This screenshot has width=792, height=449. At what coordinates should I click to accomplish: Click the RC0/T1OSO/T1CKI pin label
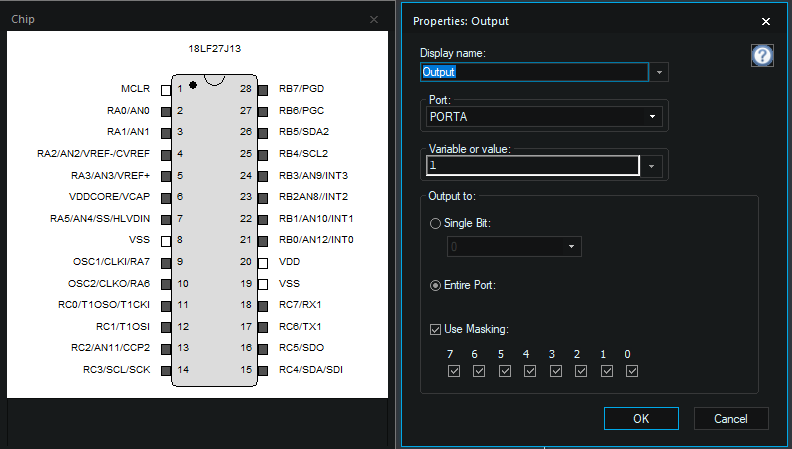pos(104,305)
